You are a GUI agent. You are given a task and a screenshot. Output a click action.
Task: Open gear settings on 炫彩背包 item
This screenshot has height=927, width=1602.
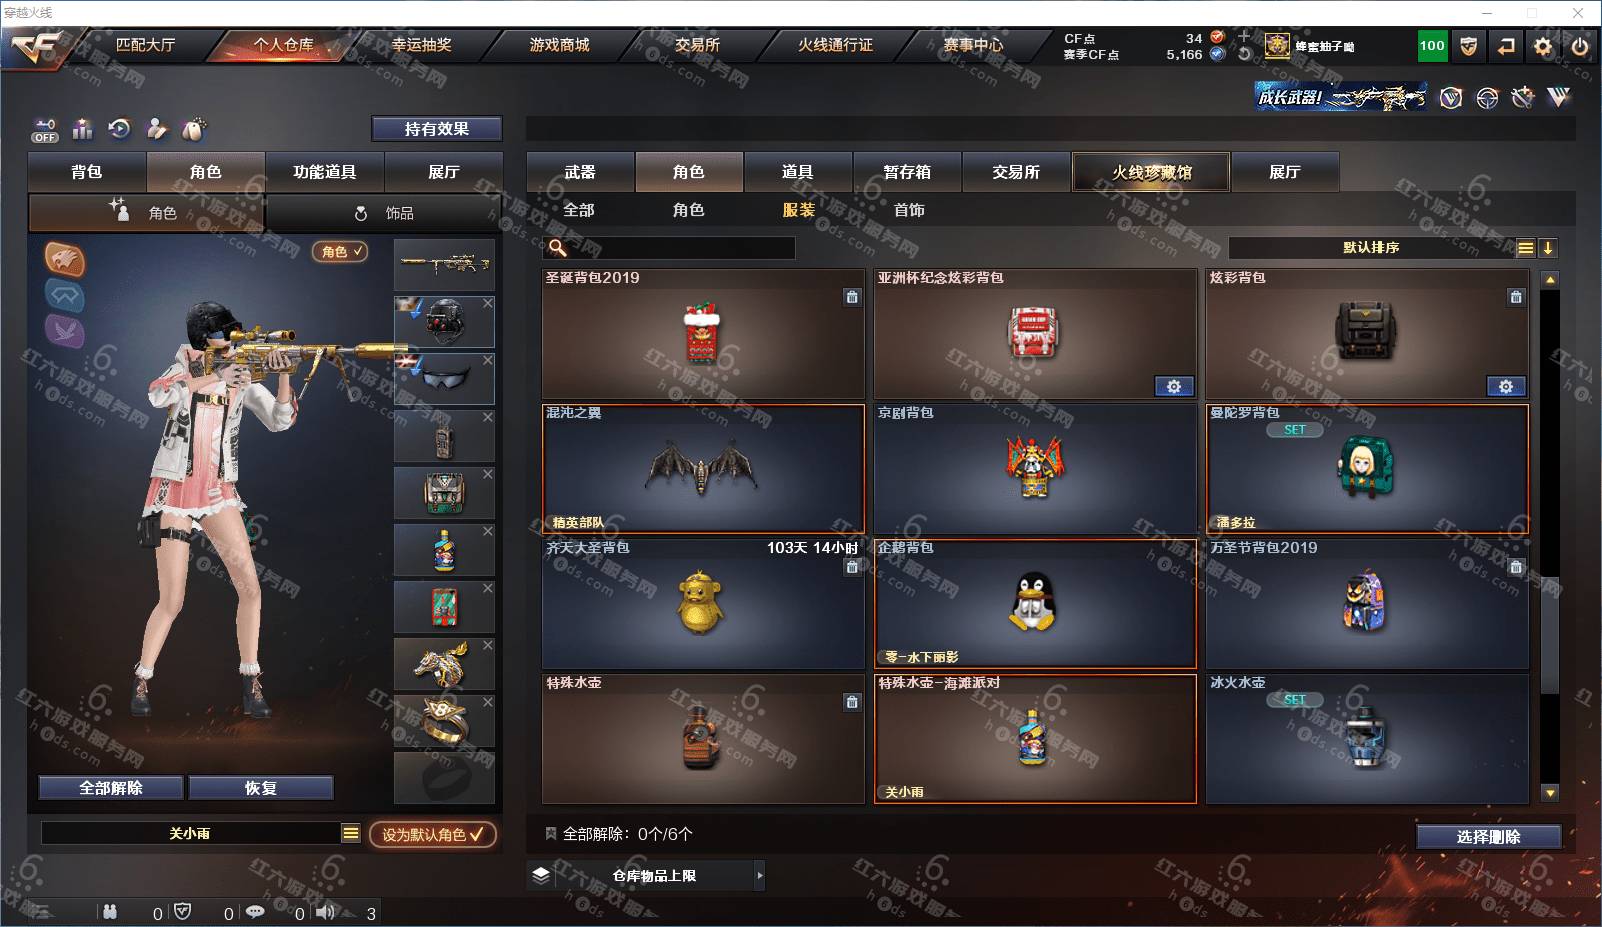pyautogui.click(x=1506, y=386)
